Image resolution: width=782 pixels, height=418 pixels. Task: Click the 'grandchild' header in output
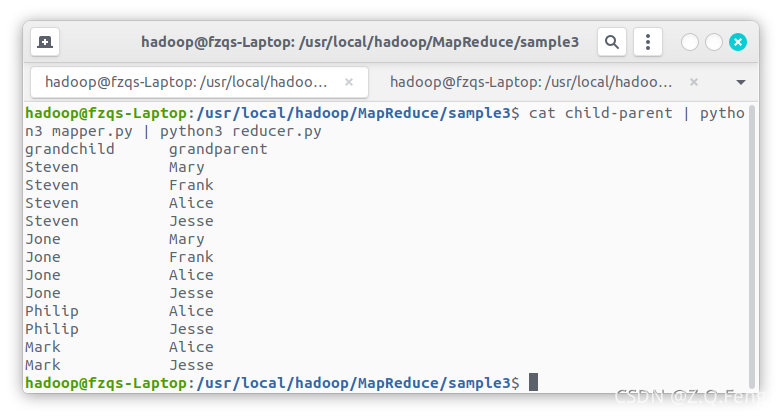point(70,149)
